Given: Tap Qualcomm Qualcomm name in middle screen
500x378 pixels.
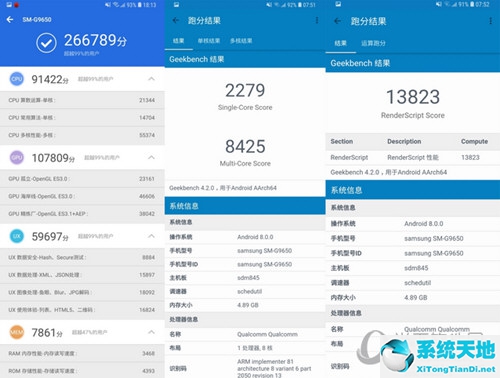Looking at the screenshot, I should (x=267, y=334).
